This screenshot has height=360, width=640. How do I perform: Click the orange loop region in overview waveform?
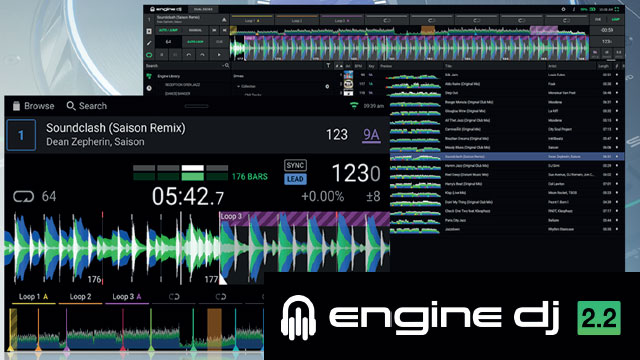click(214, 329)
